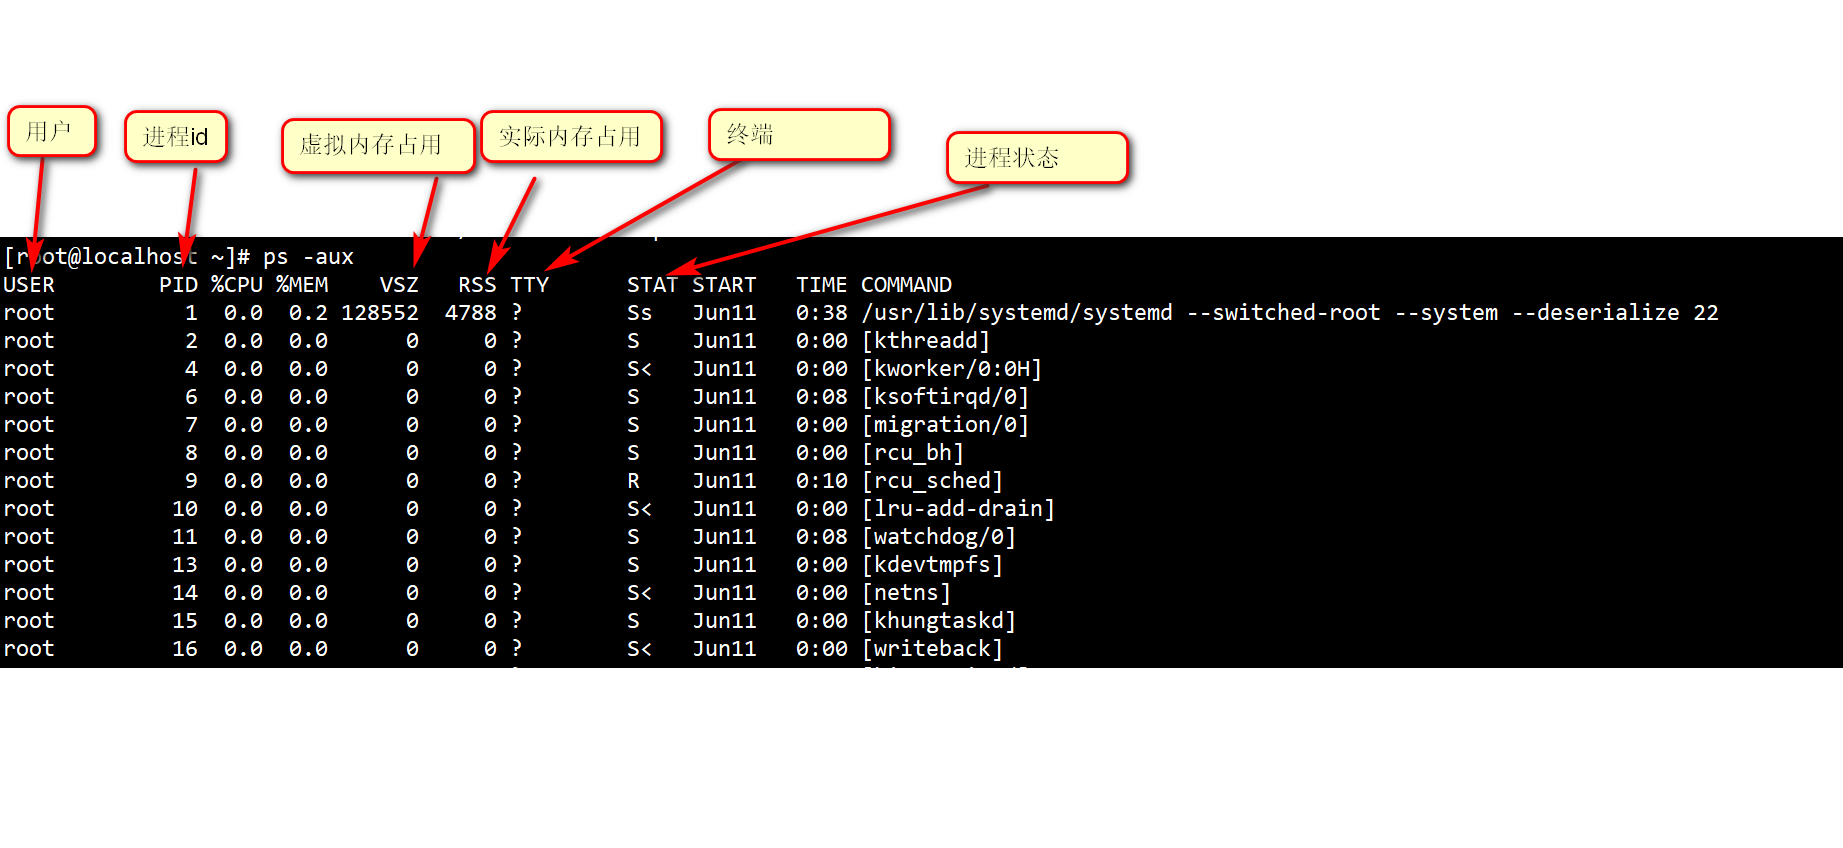The width and height of the screenshot is (1843, 848).
Task: Click the %CPU column header
Action: pyautogui.click(x=237, y=285)
